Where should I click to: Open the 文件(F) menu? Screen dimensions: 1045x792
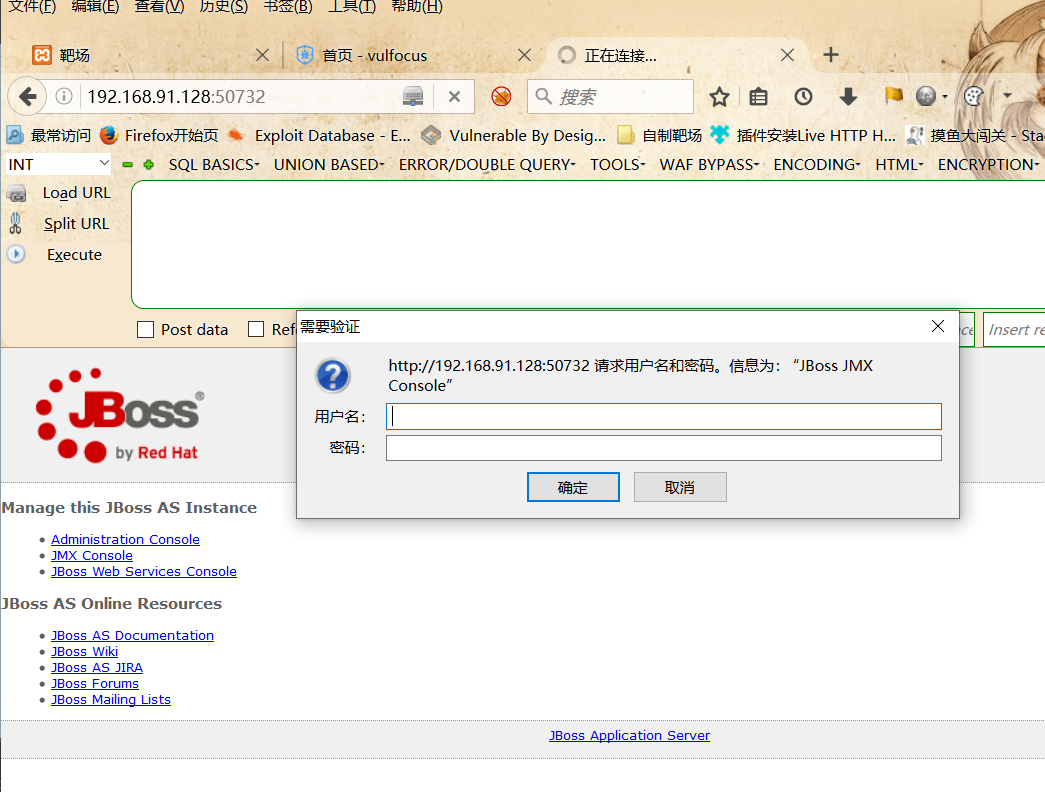[x=32, y=7]
